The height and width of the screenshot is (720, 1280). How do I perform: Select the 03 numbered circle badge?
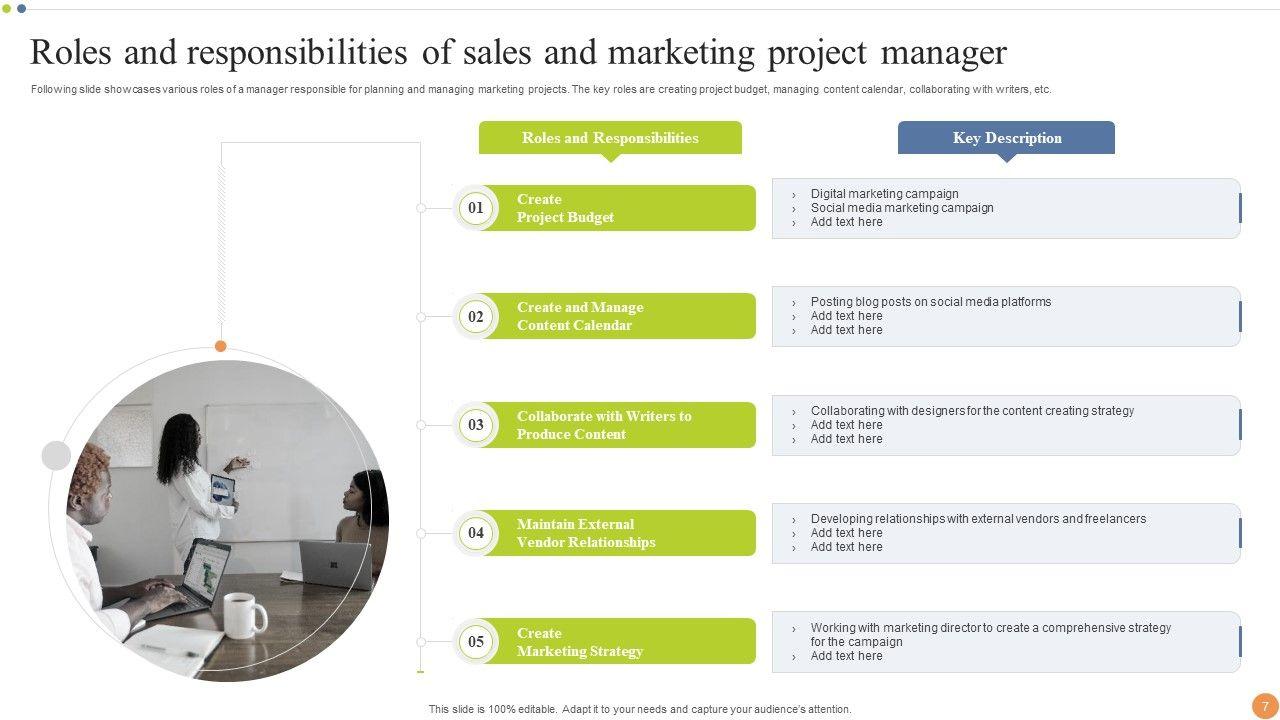tap(476, 425)
